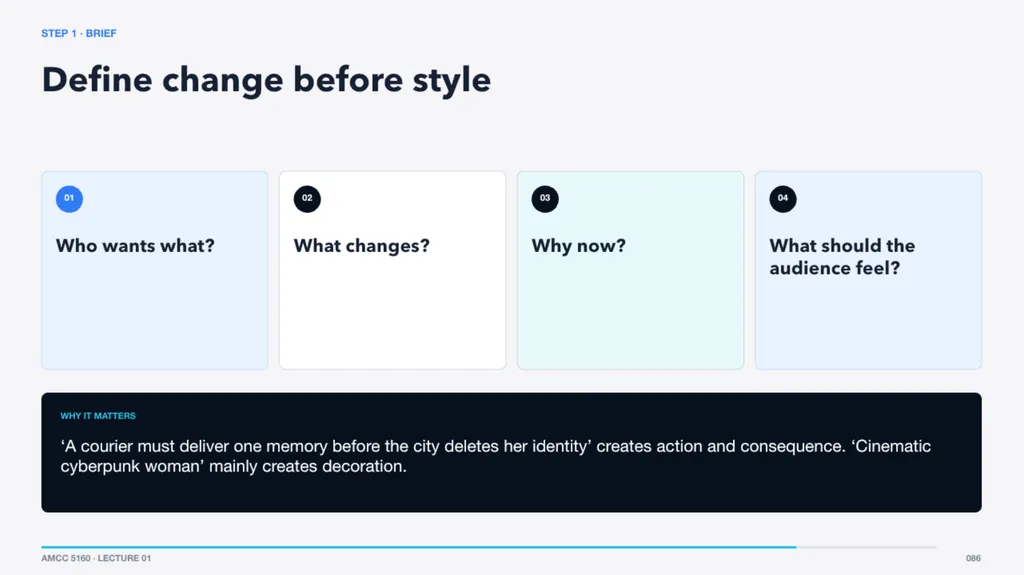Click the black 03 number badge

point(545,199)
